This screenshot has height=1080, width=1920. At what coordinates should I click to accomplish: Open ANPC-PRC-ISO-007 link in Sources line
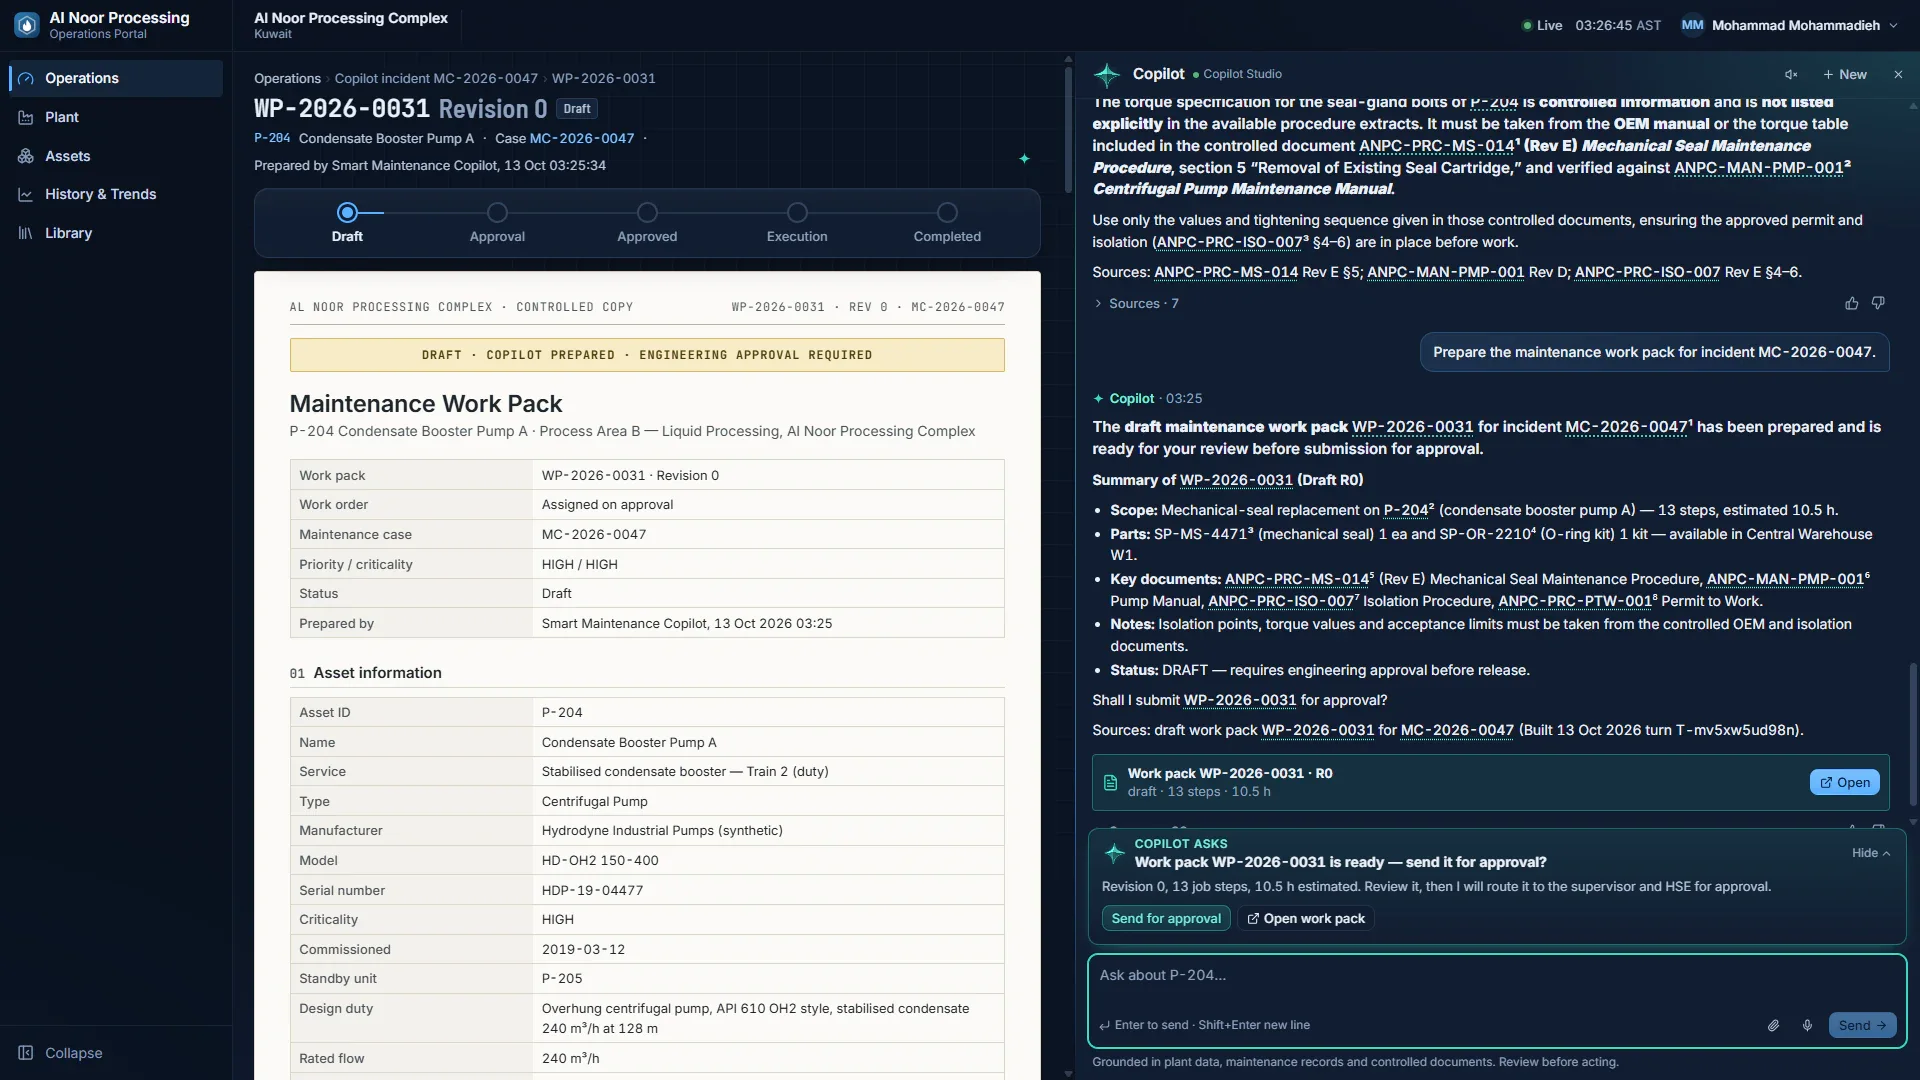pyautogui.click(x=1647, y=272)
